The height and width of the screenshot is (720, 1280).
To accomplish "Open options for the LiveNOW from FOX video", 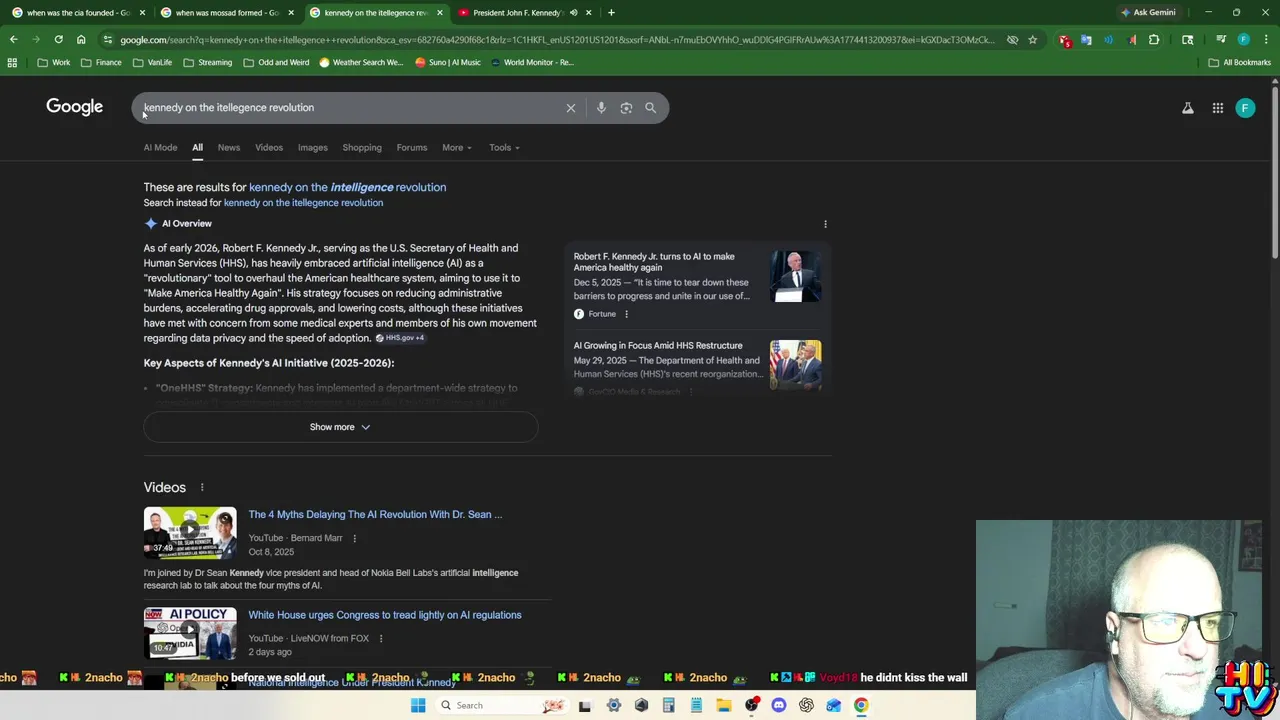I will [381, 638].
